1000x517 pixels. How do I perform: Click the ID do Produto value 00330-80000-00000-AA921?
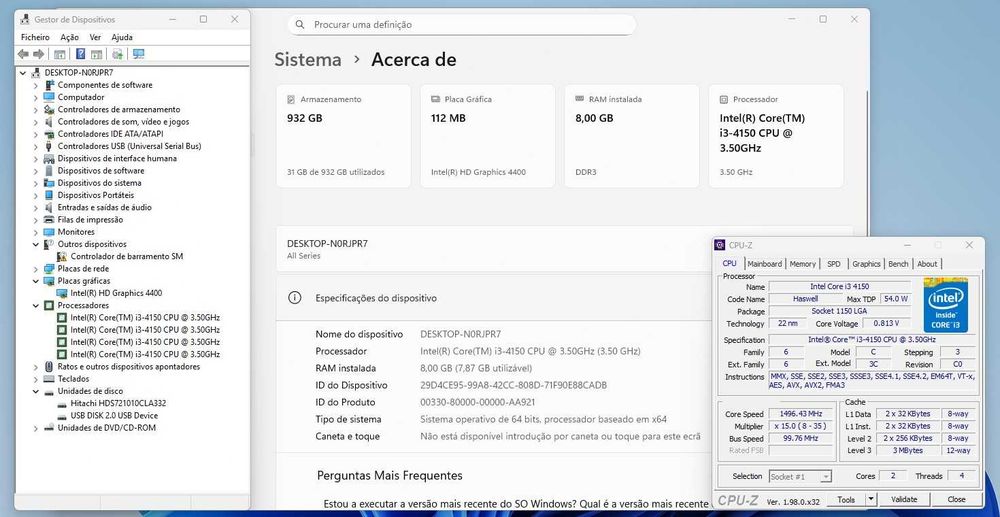tap(478, 402)
